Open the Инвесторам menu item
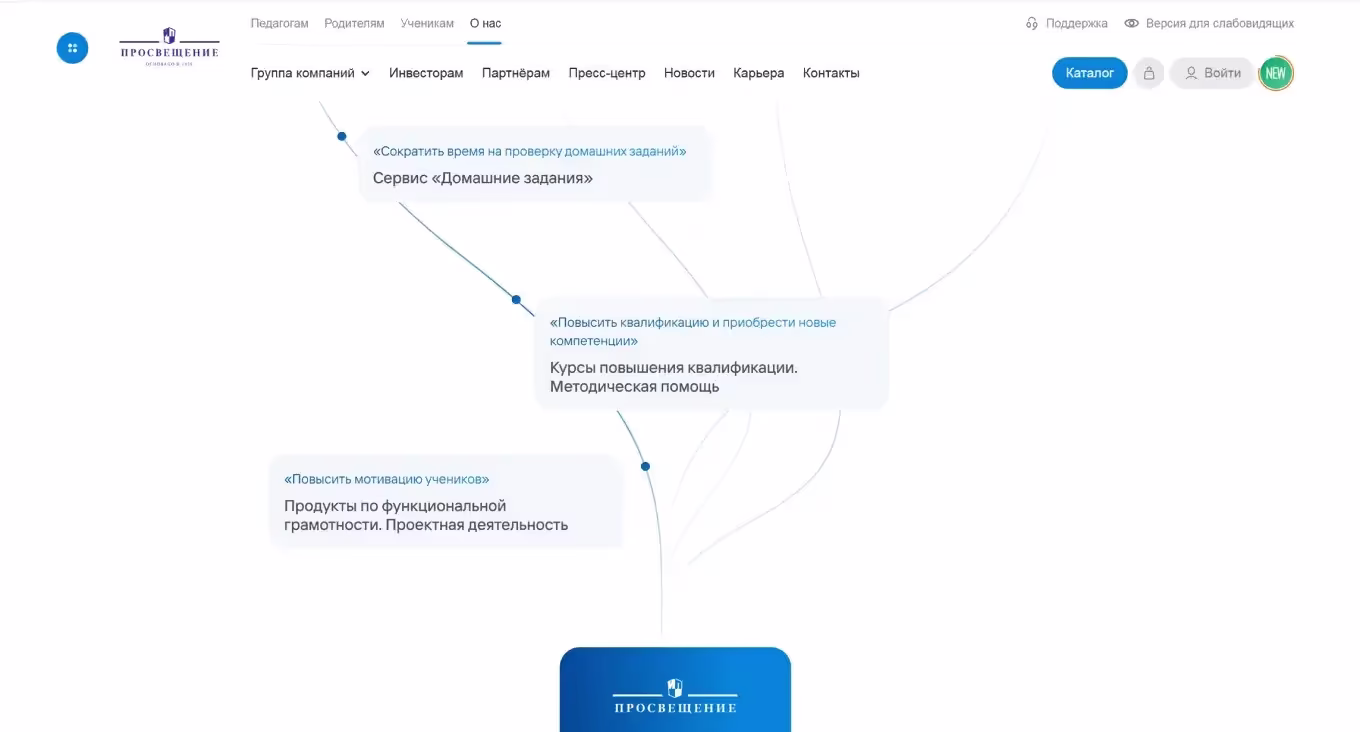This screenshot has height=732, width=1360. click(426, 73)
